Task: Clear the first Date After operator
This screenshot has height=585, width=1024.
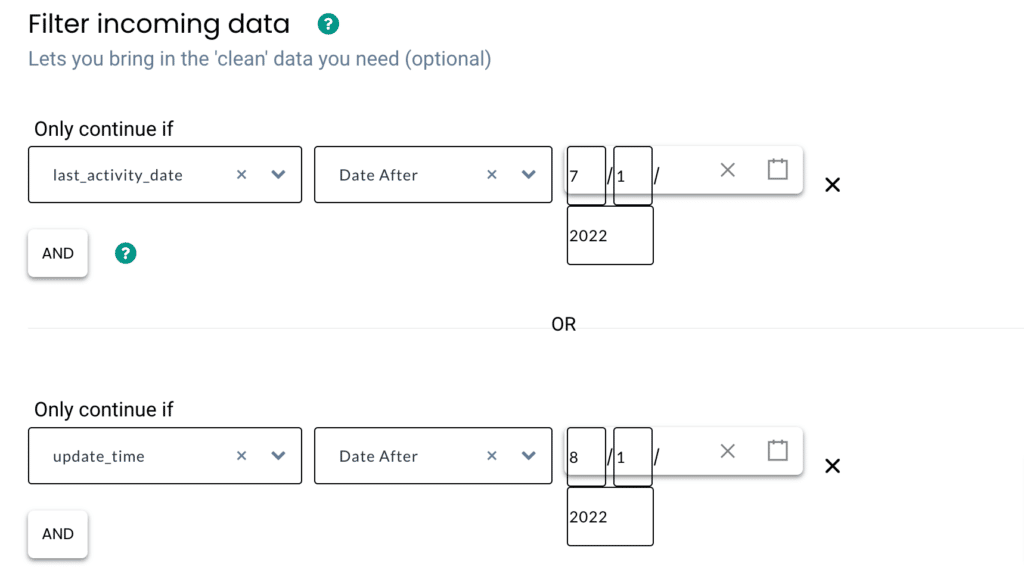Action: (x=491, y=175)
